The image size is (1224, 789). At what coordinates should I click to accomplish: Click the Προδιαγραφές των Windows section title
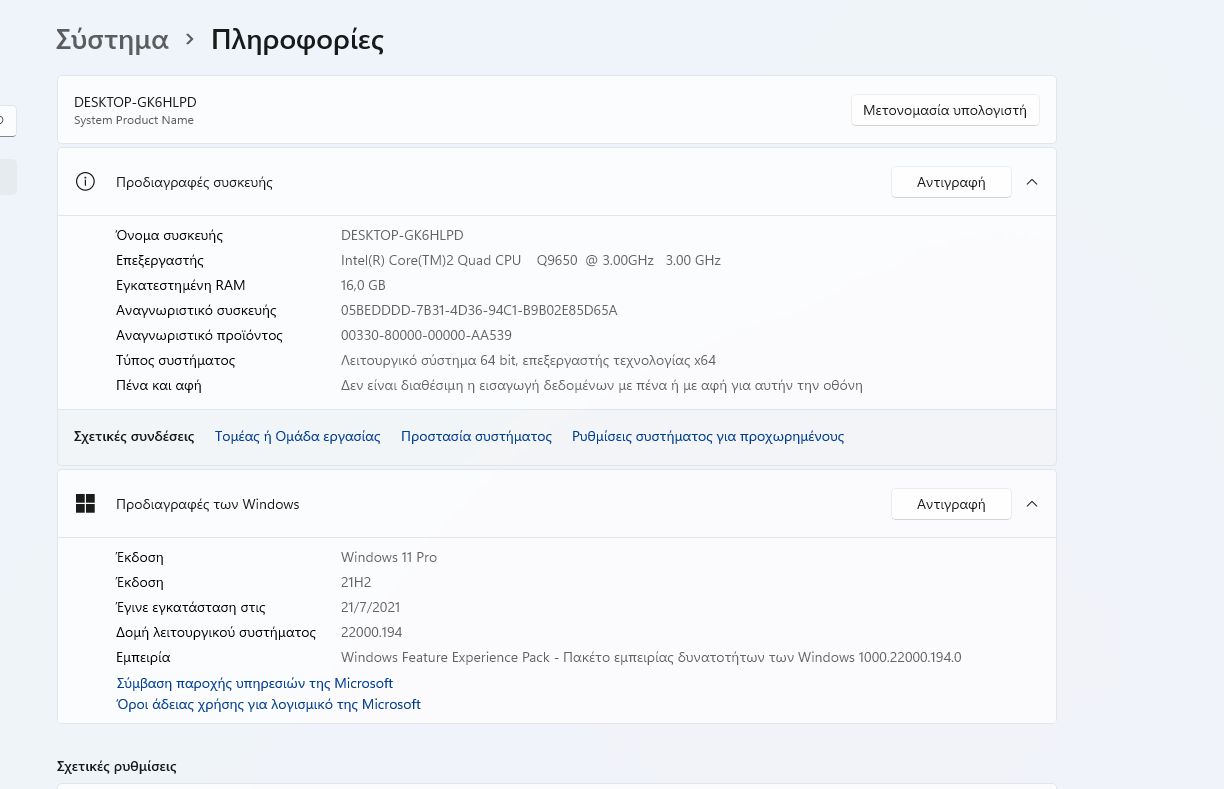coord(208,504)
